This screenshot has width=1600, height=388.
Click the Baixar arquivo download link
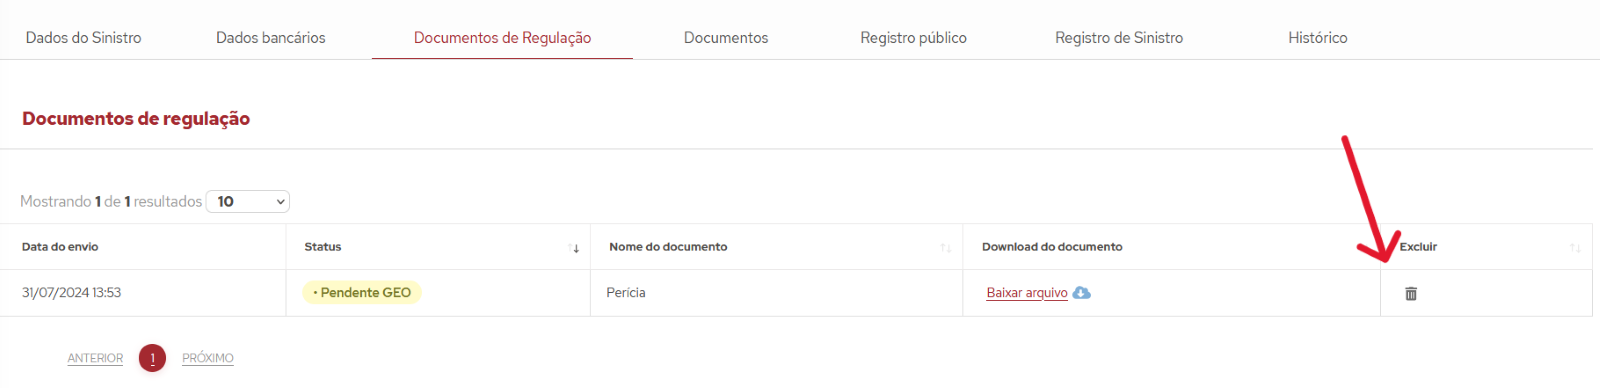tap(1027, 293)
